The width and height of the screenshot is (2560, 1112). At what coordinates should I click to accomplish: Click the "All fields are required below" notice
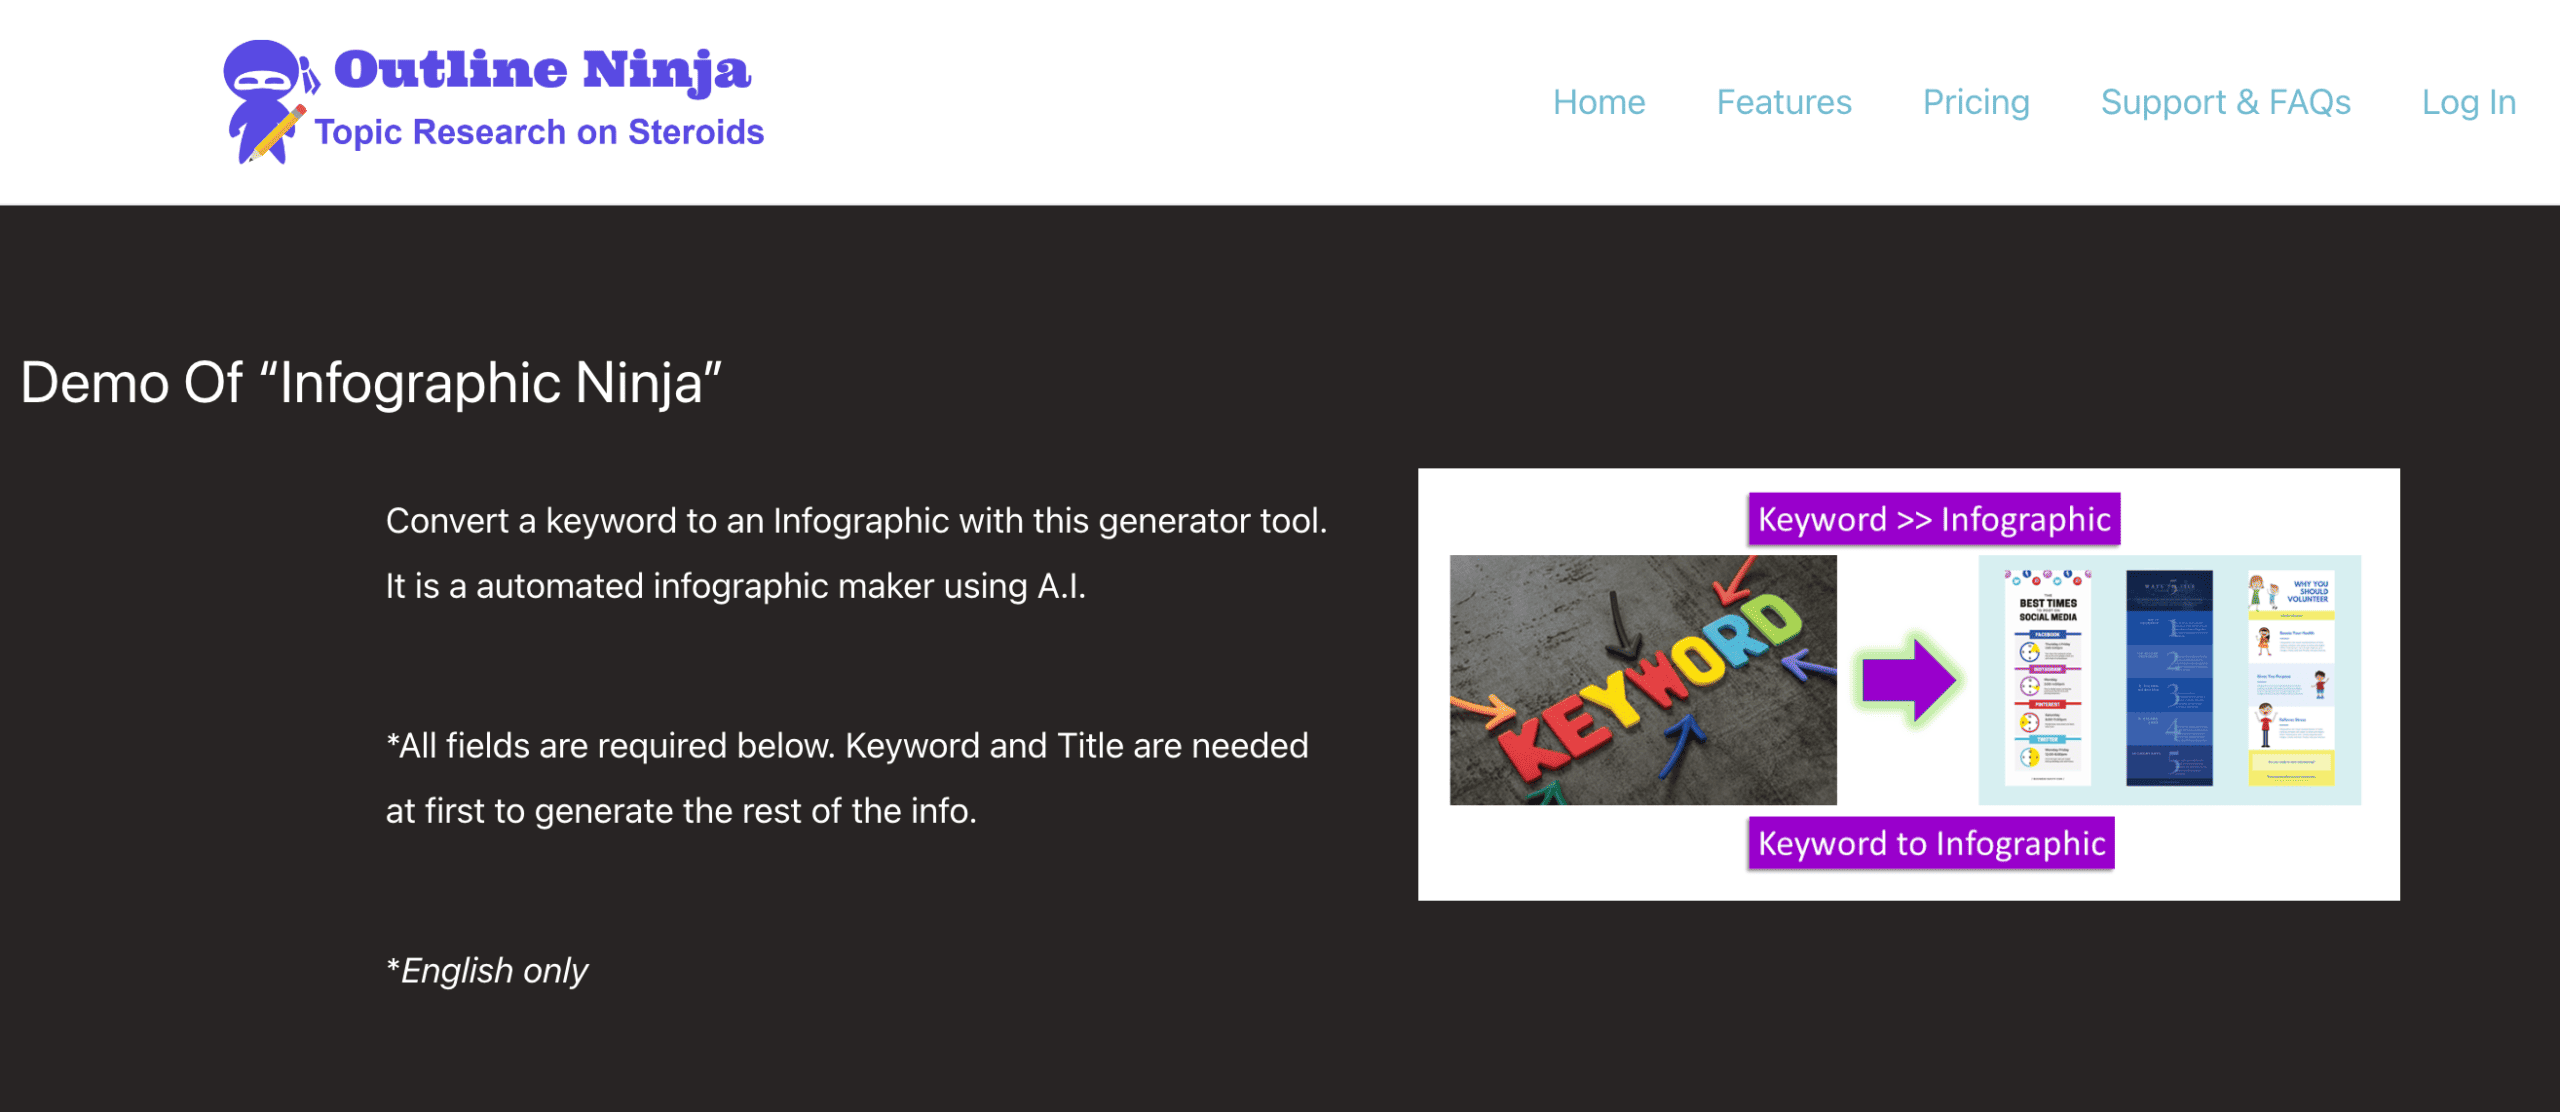[846, 746]
